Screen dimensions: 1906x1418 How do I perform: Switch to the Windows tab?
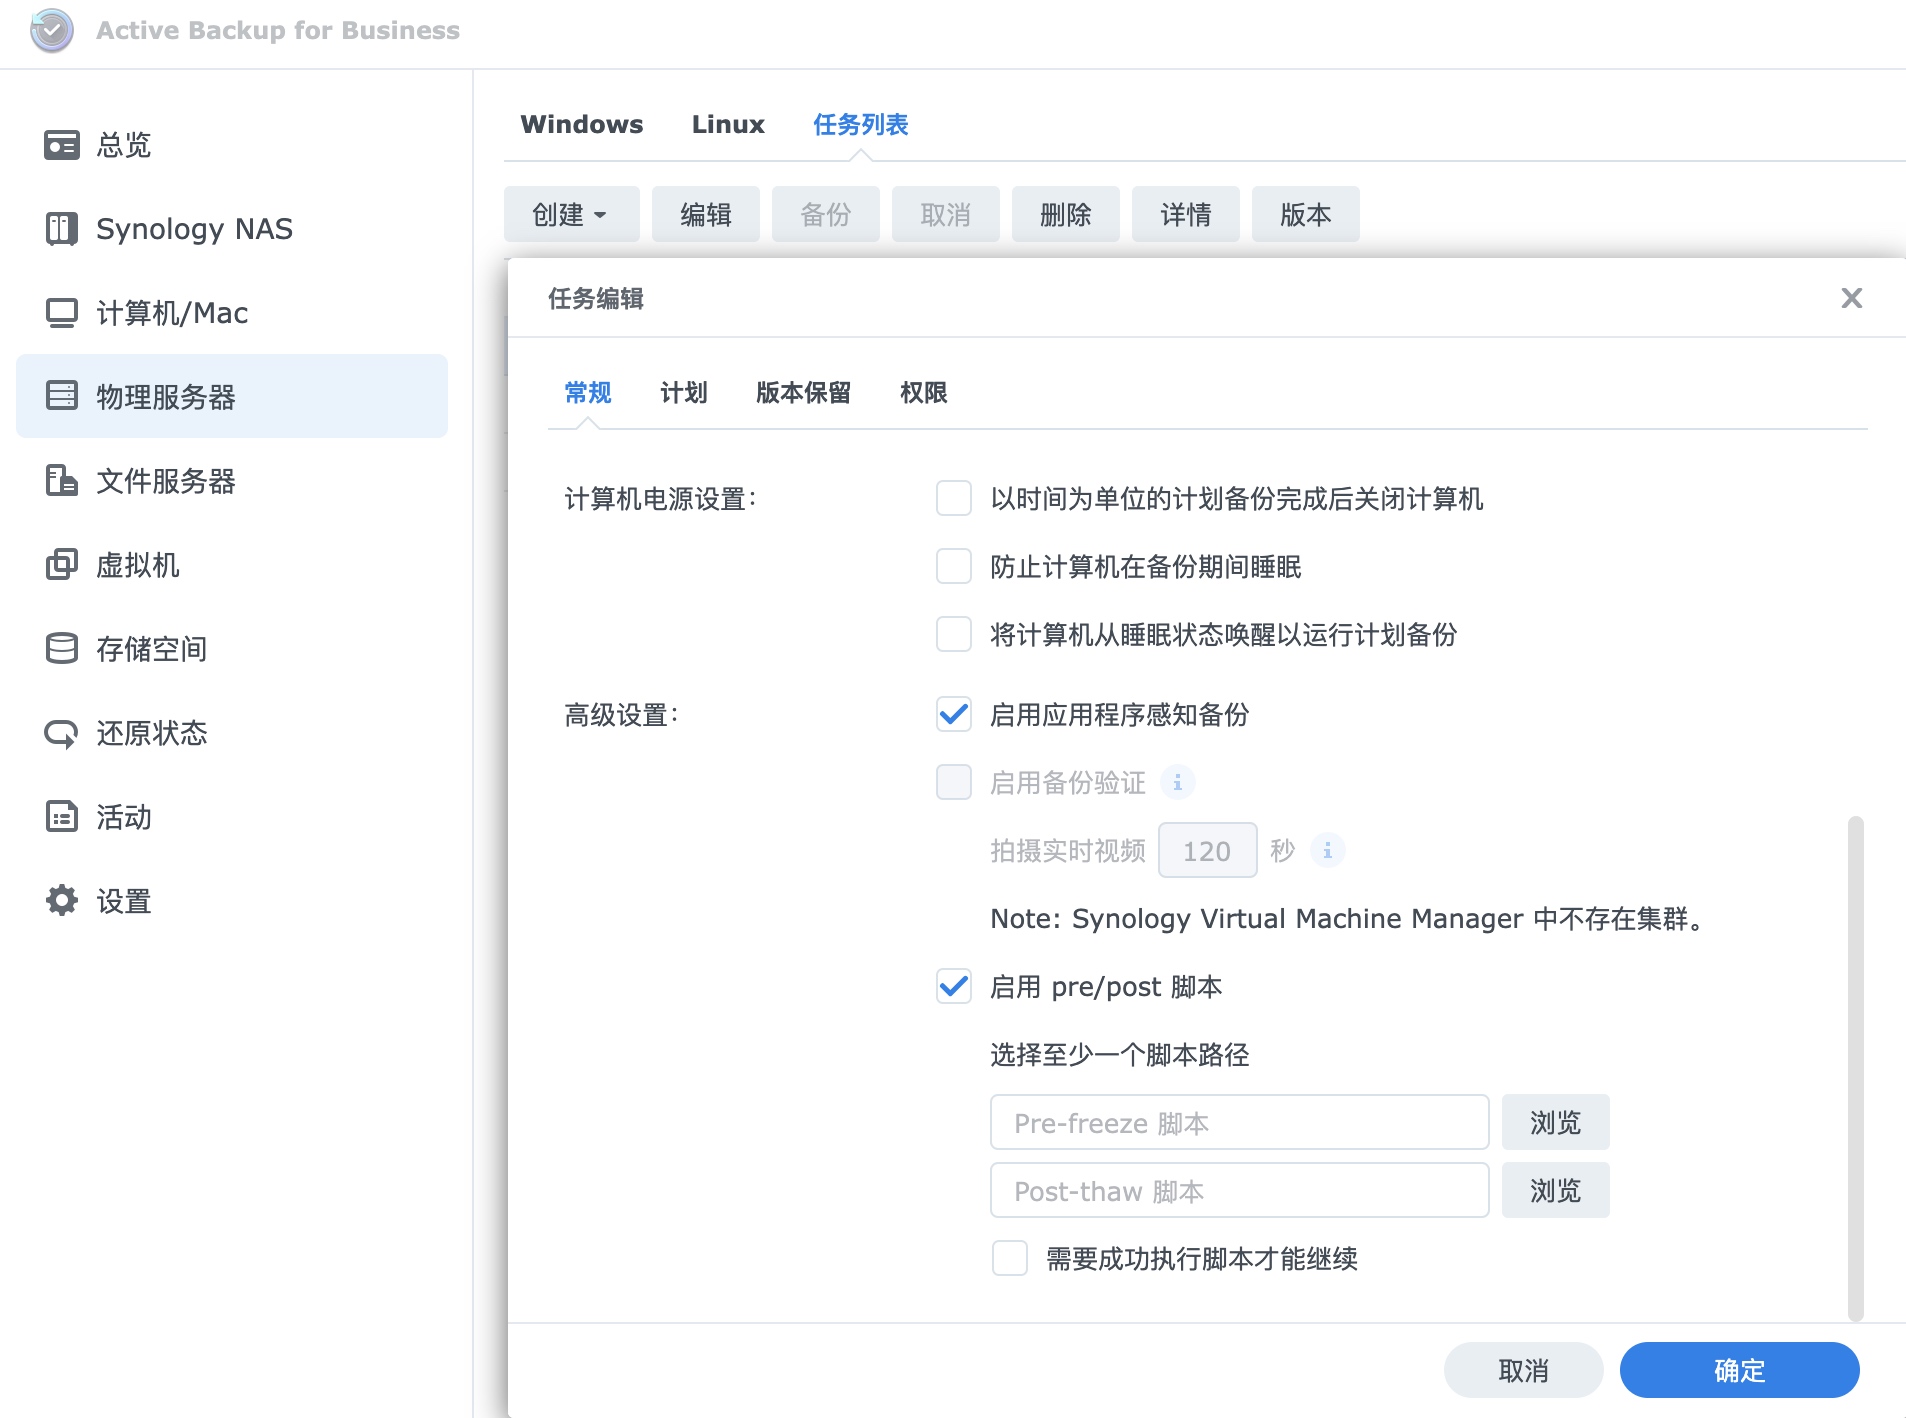click(582, 124)
